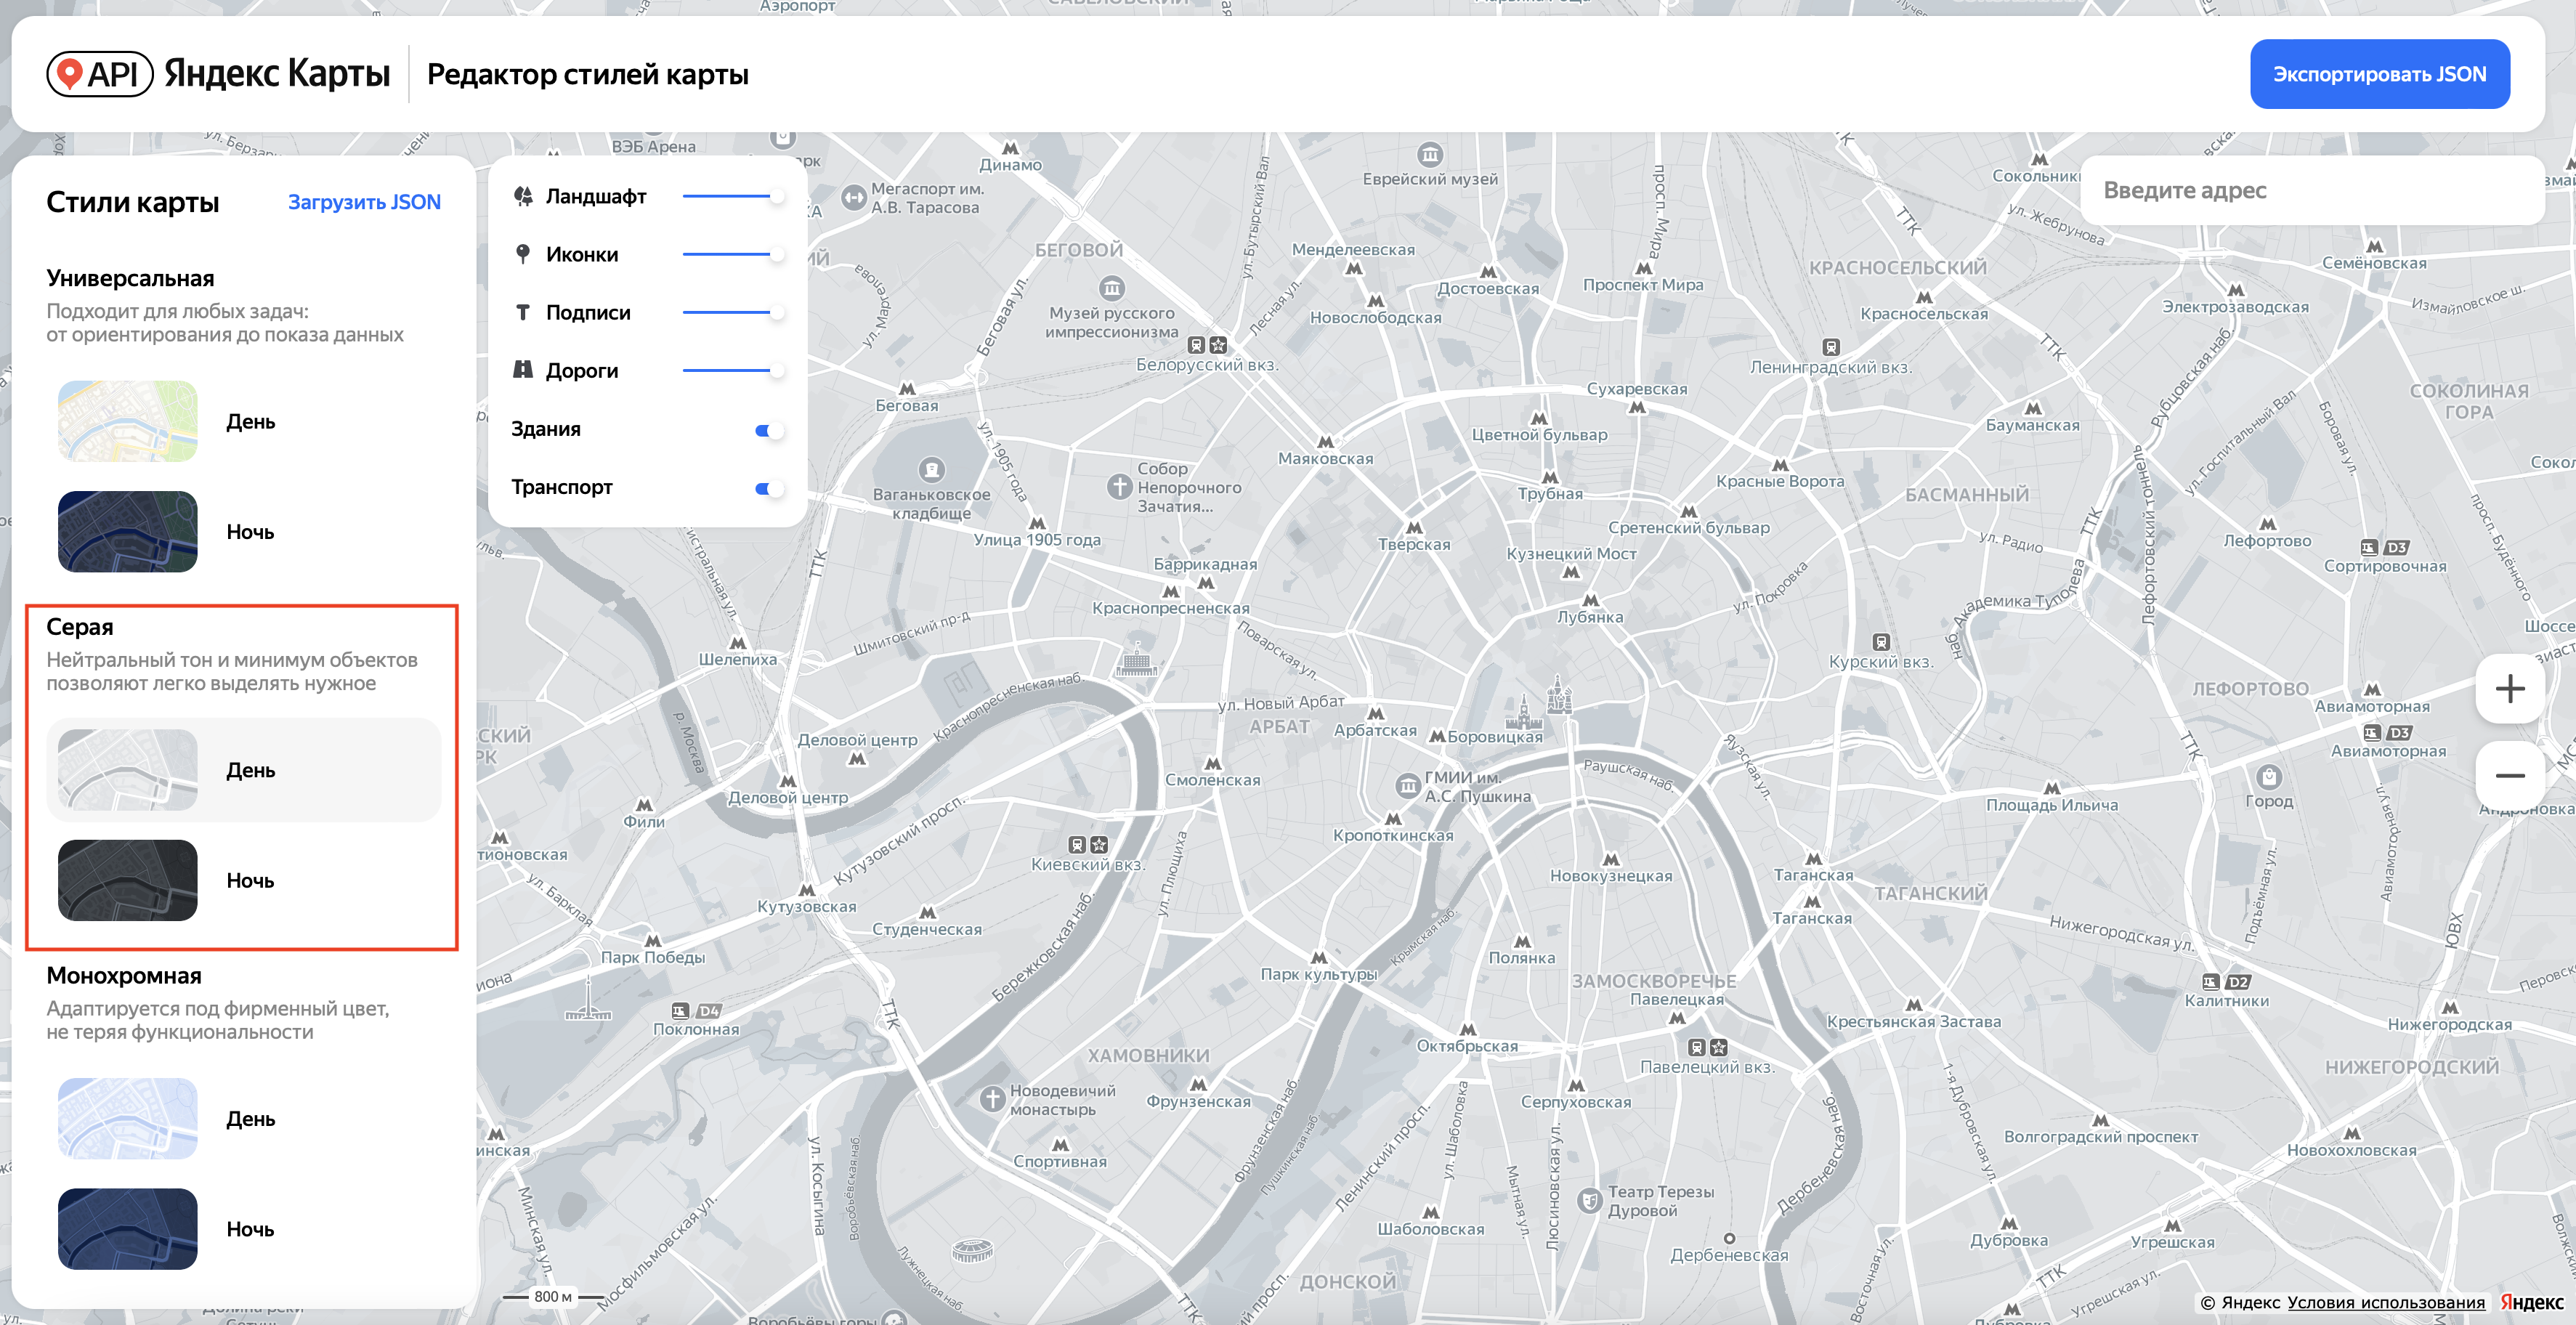Click the Калитники D2 station label
Image resolution: width=2576 pixels, height=1325 pixels.
2227,1001
